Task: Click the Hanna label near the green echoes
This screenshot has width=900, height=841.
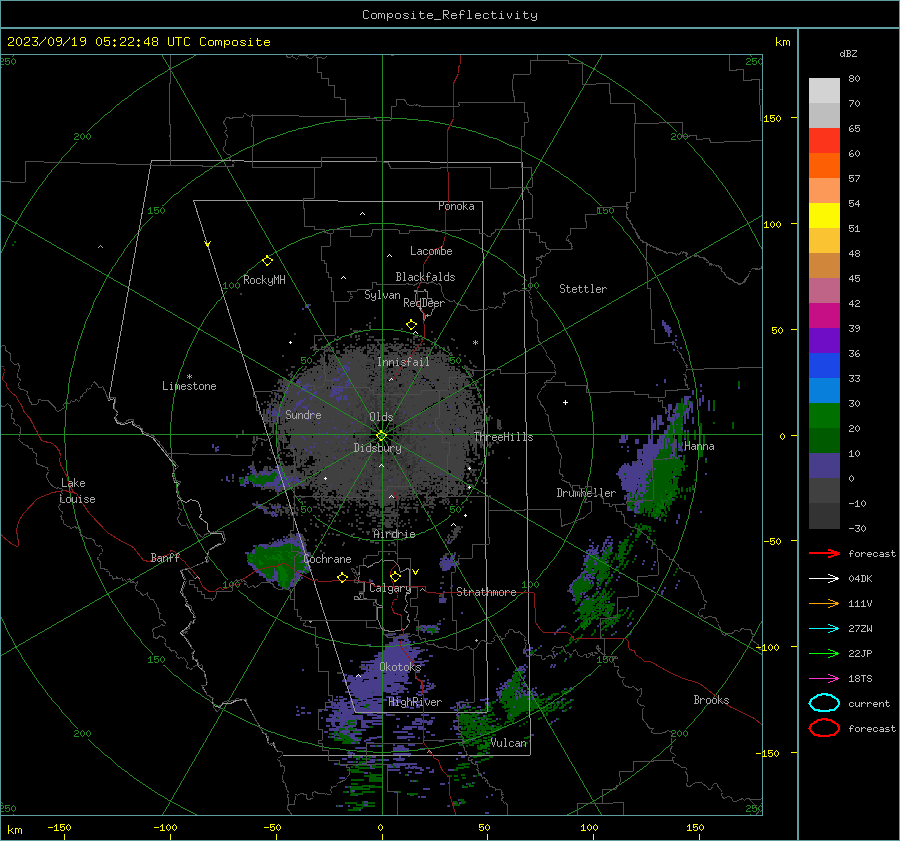Action: [x=699, y=446]
